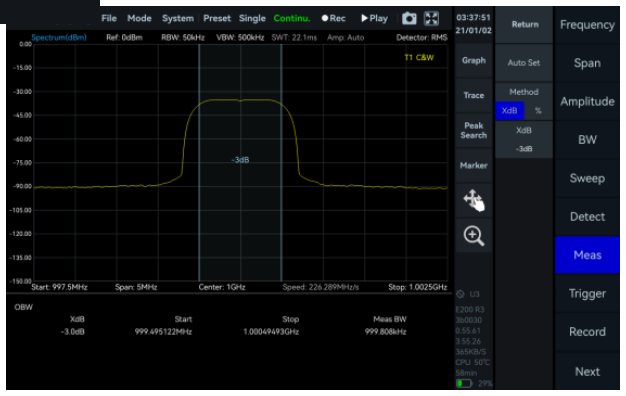
Task: Click the OBW heading
Action: point(24,307)
